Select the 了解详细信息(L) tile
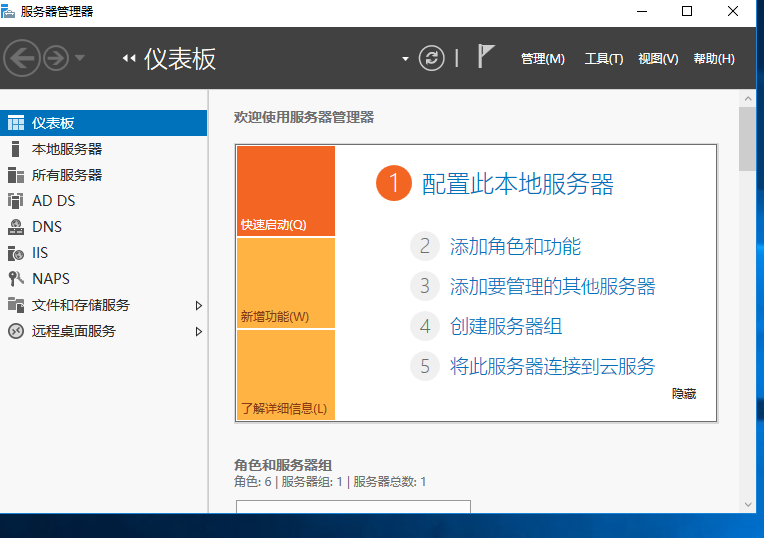Image resolution: width=764 pixels, height=538 pixels. pyautogui.click(x=286, y=375)
